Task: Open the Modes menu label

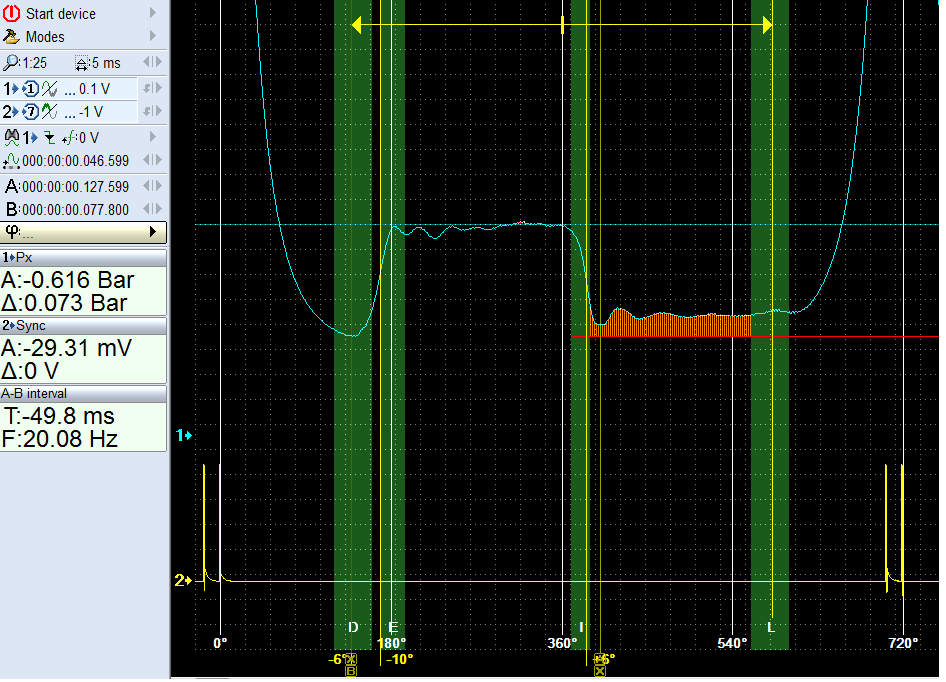Action: (45, 37)
